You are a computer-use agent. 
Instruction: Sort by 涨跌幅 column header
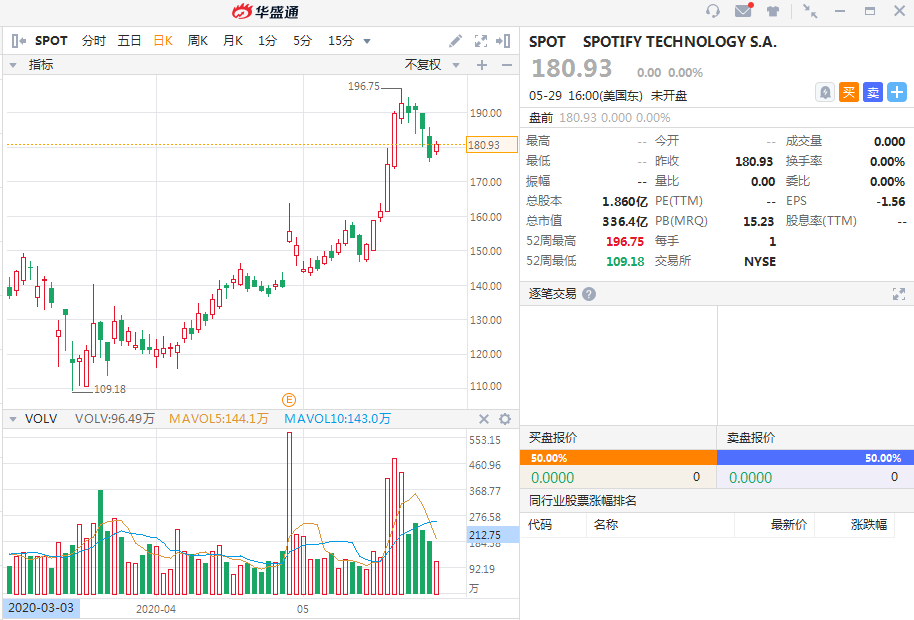coord(869,524)
